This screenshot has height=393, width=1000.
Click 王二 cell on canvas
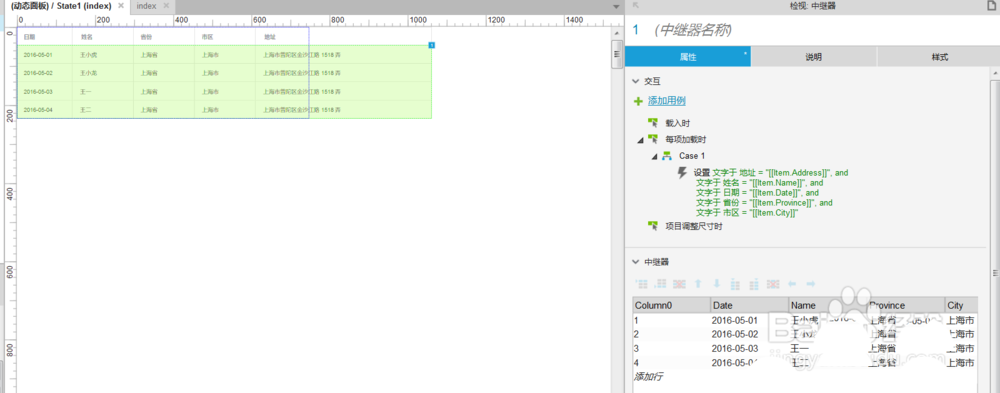pos(103,110)
